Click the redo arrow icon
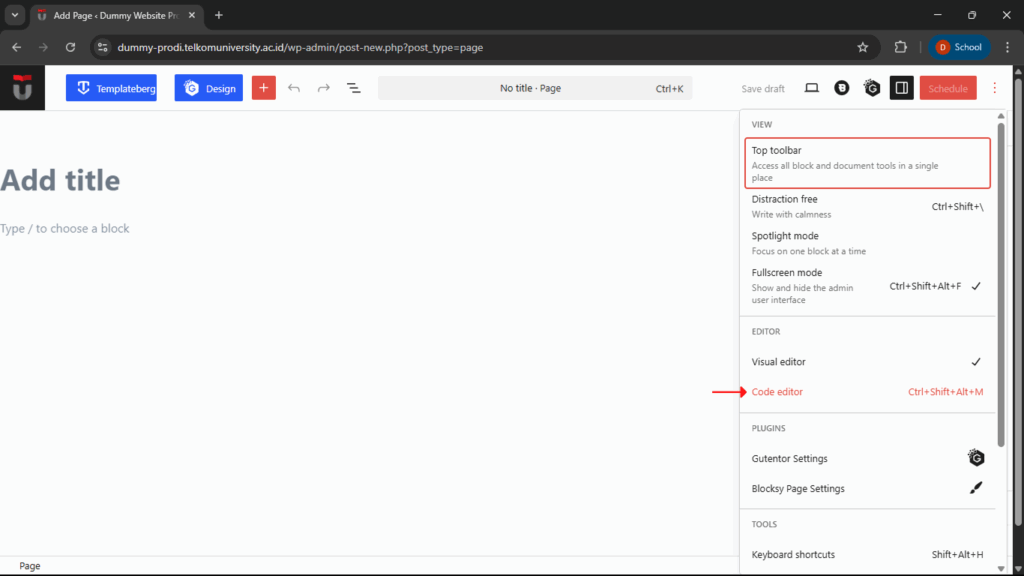Image resolution: width=1024 pixels, height=576 pixels. pos(324,88)
